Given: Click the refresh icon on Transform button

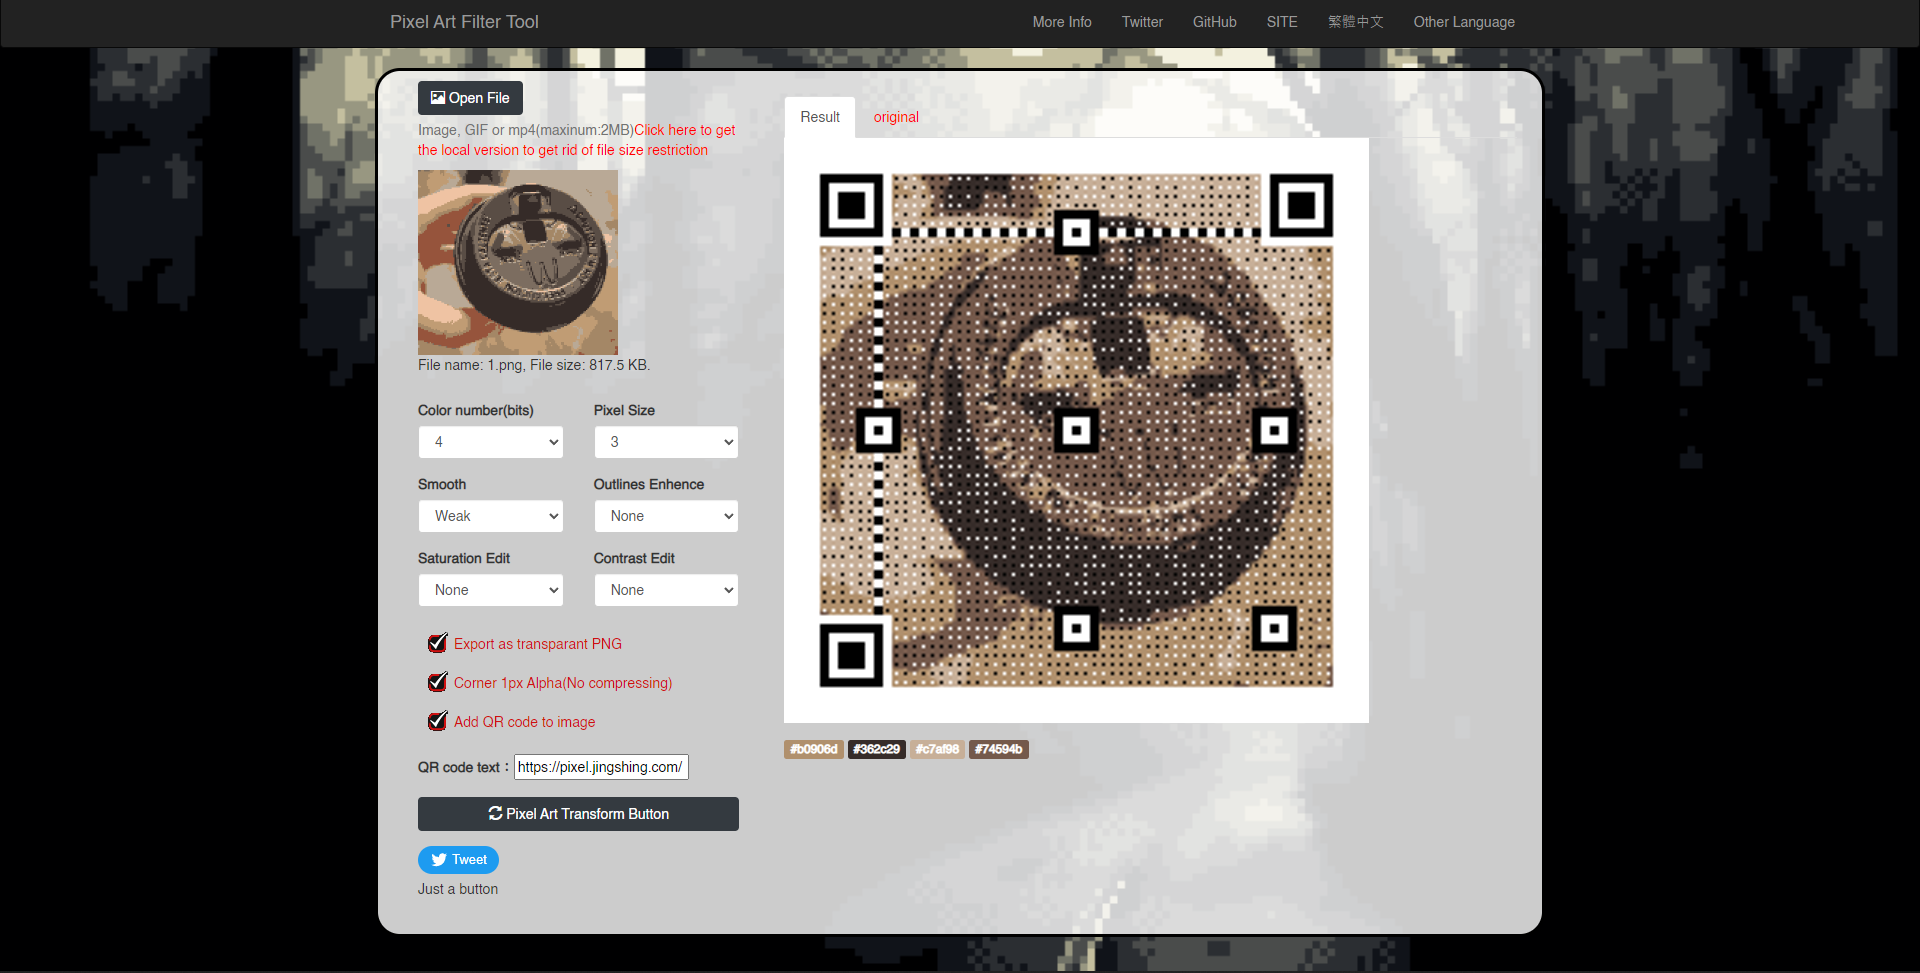Looking at the screenshot, I should (495, 813).
